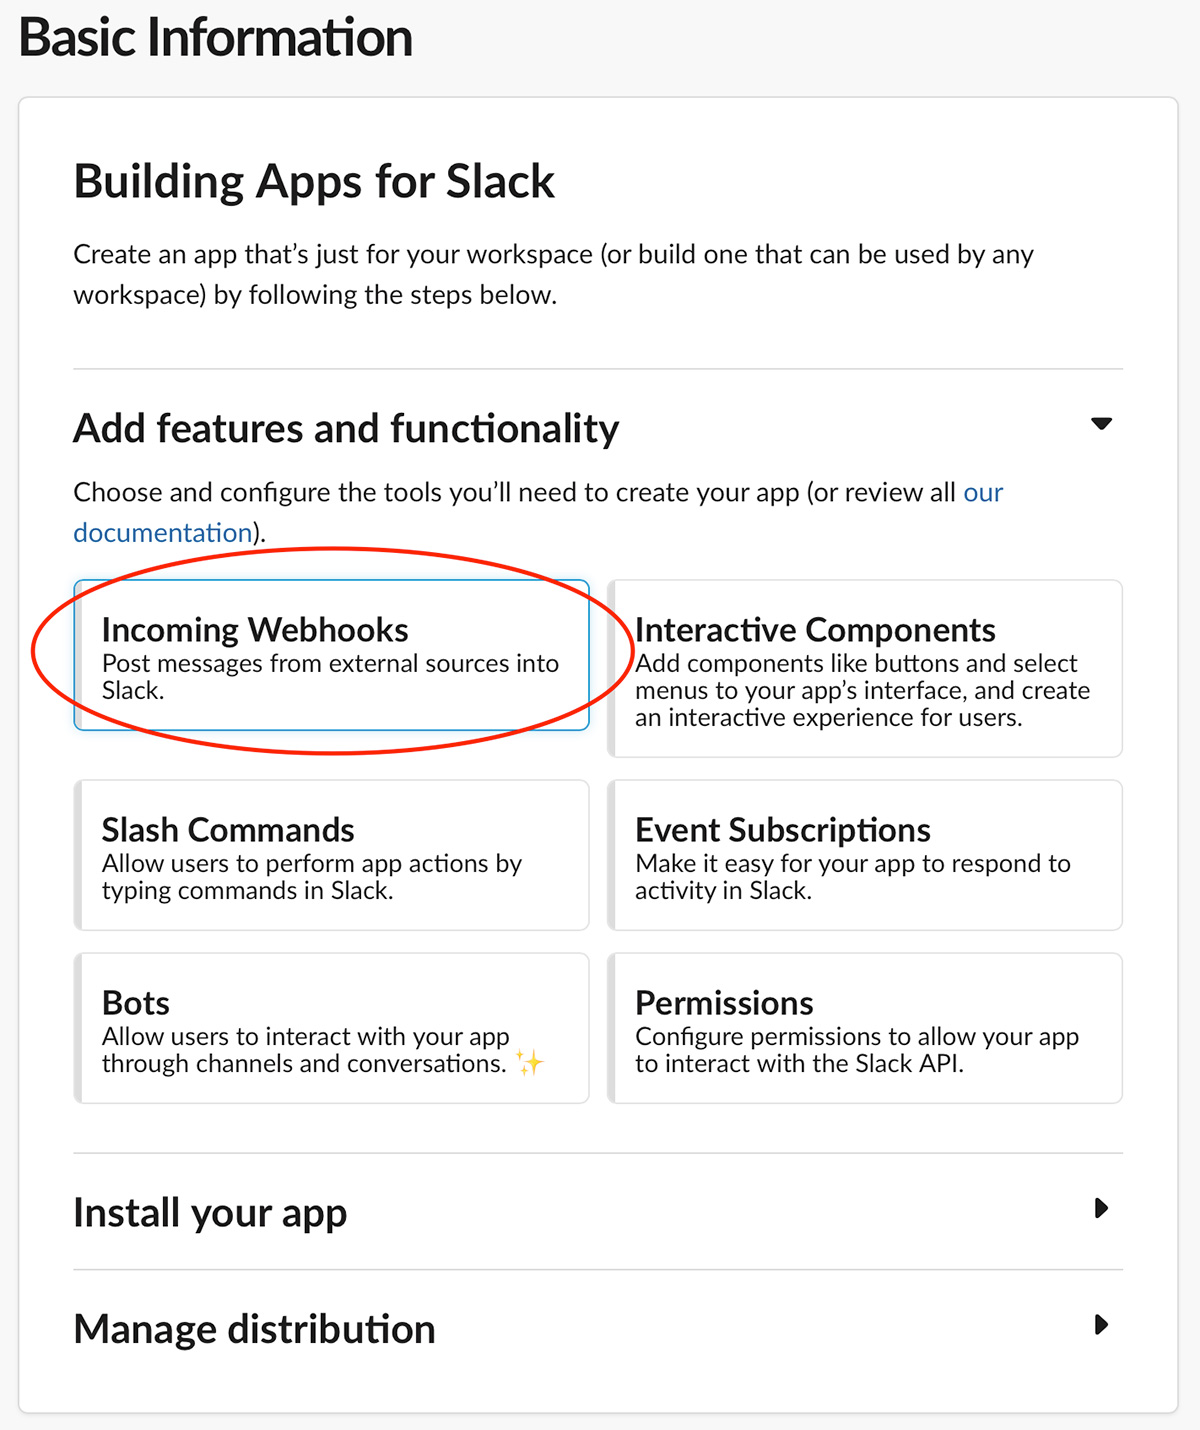Screen dimensions: 1200x1430
Task: Expand Install your app with arrow
Action: point(1101,1208)
